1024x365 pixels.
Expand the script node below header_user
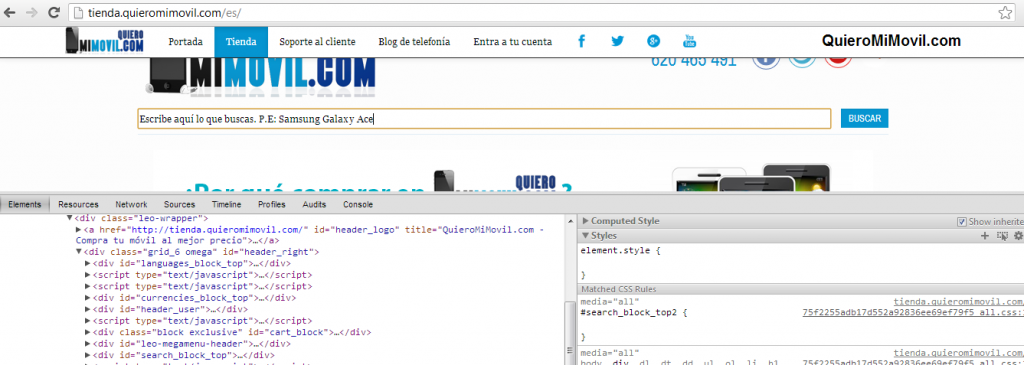point(88,321)
